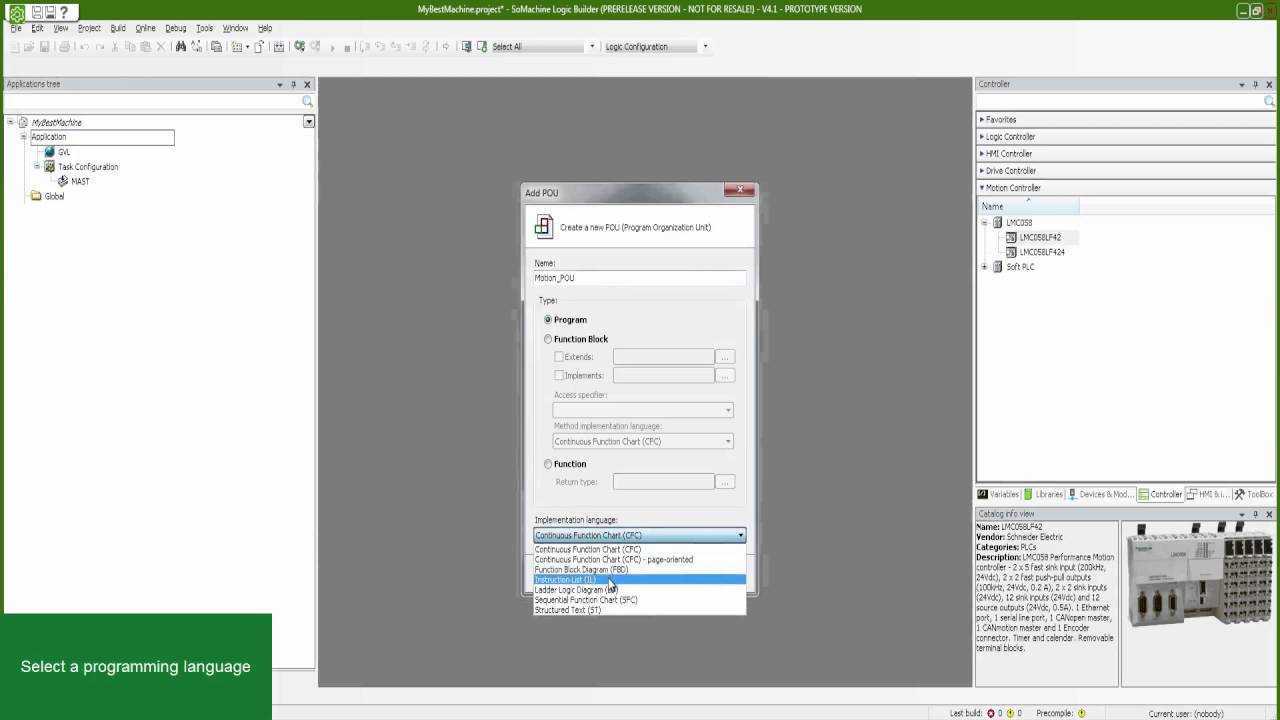Screen dimensions: 1280x720
Task: Open the Logic Configuration toolbar dropdown
Action: (x=705, y=46)
